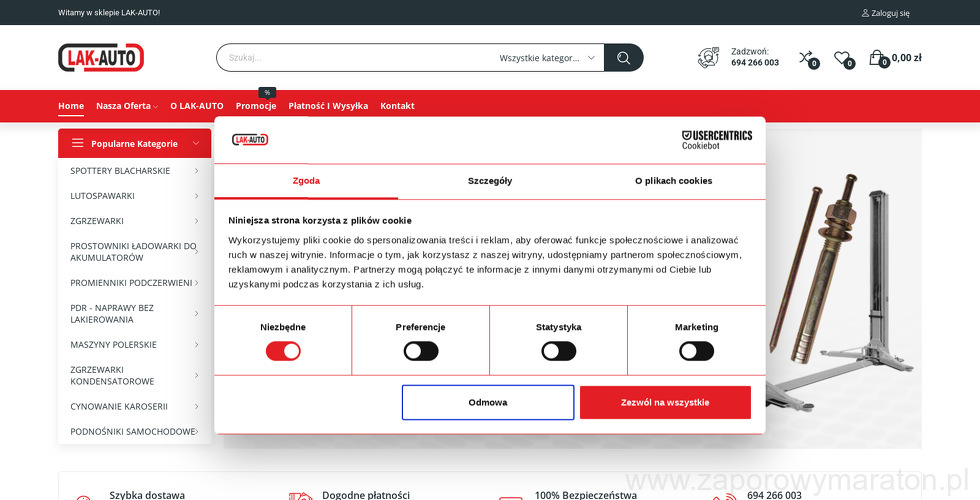
Task: Click the hamburger icon in Popularne Kategorie
Action: tap(78, 143)
